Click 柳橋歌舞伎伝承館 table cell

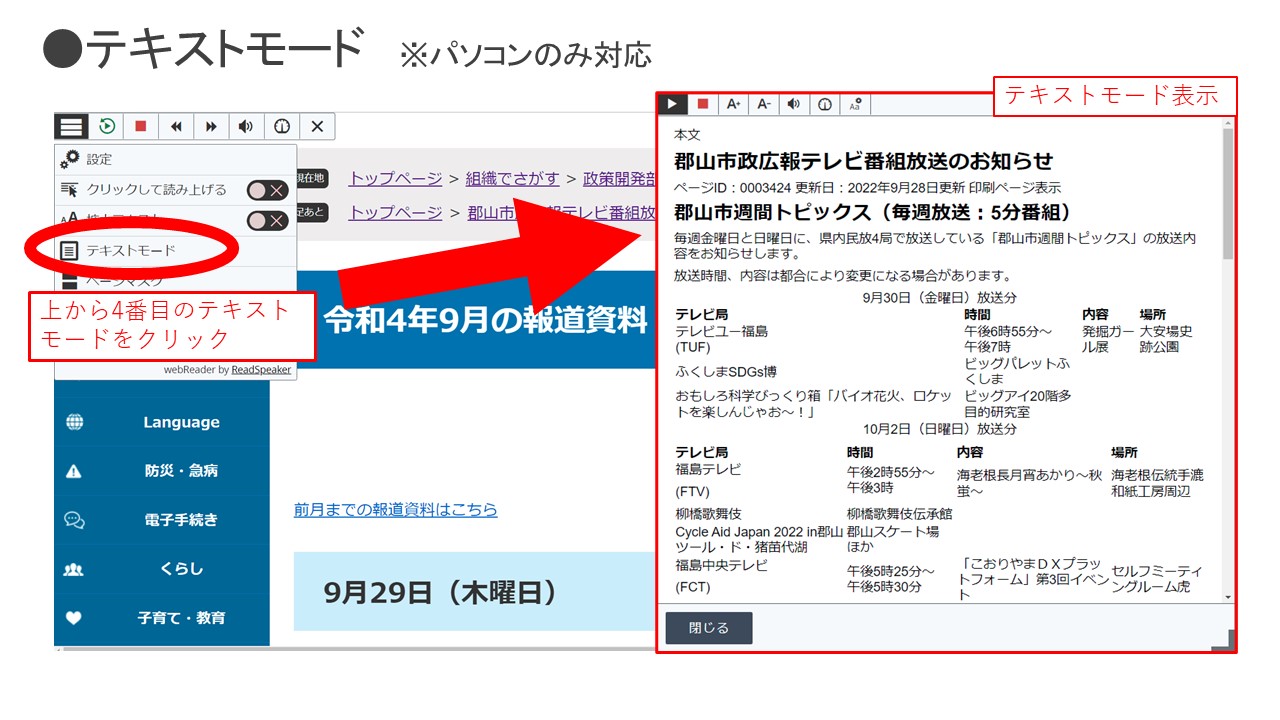click(x=900, y=513)
